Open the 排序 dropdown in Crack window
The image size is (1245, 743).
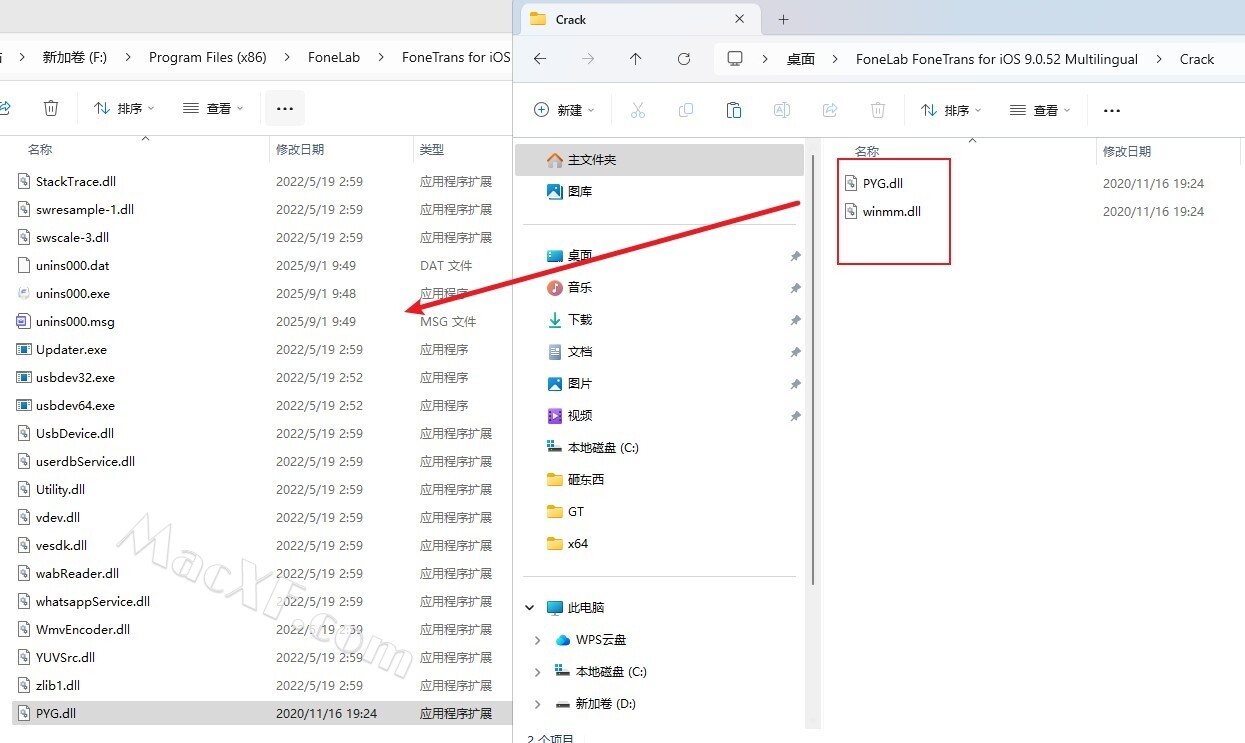point(952,110)
